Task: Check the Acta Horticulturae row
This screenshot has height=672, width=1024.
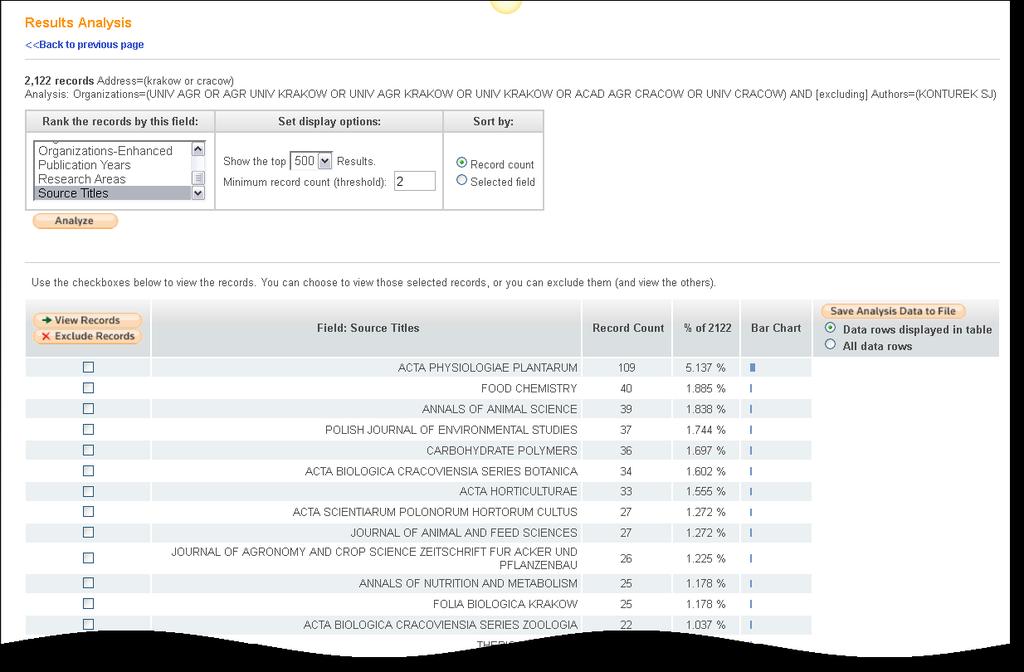Action: (88, 491)
